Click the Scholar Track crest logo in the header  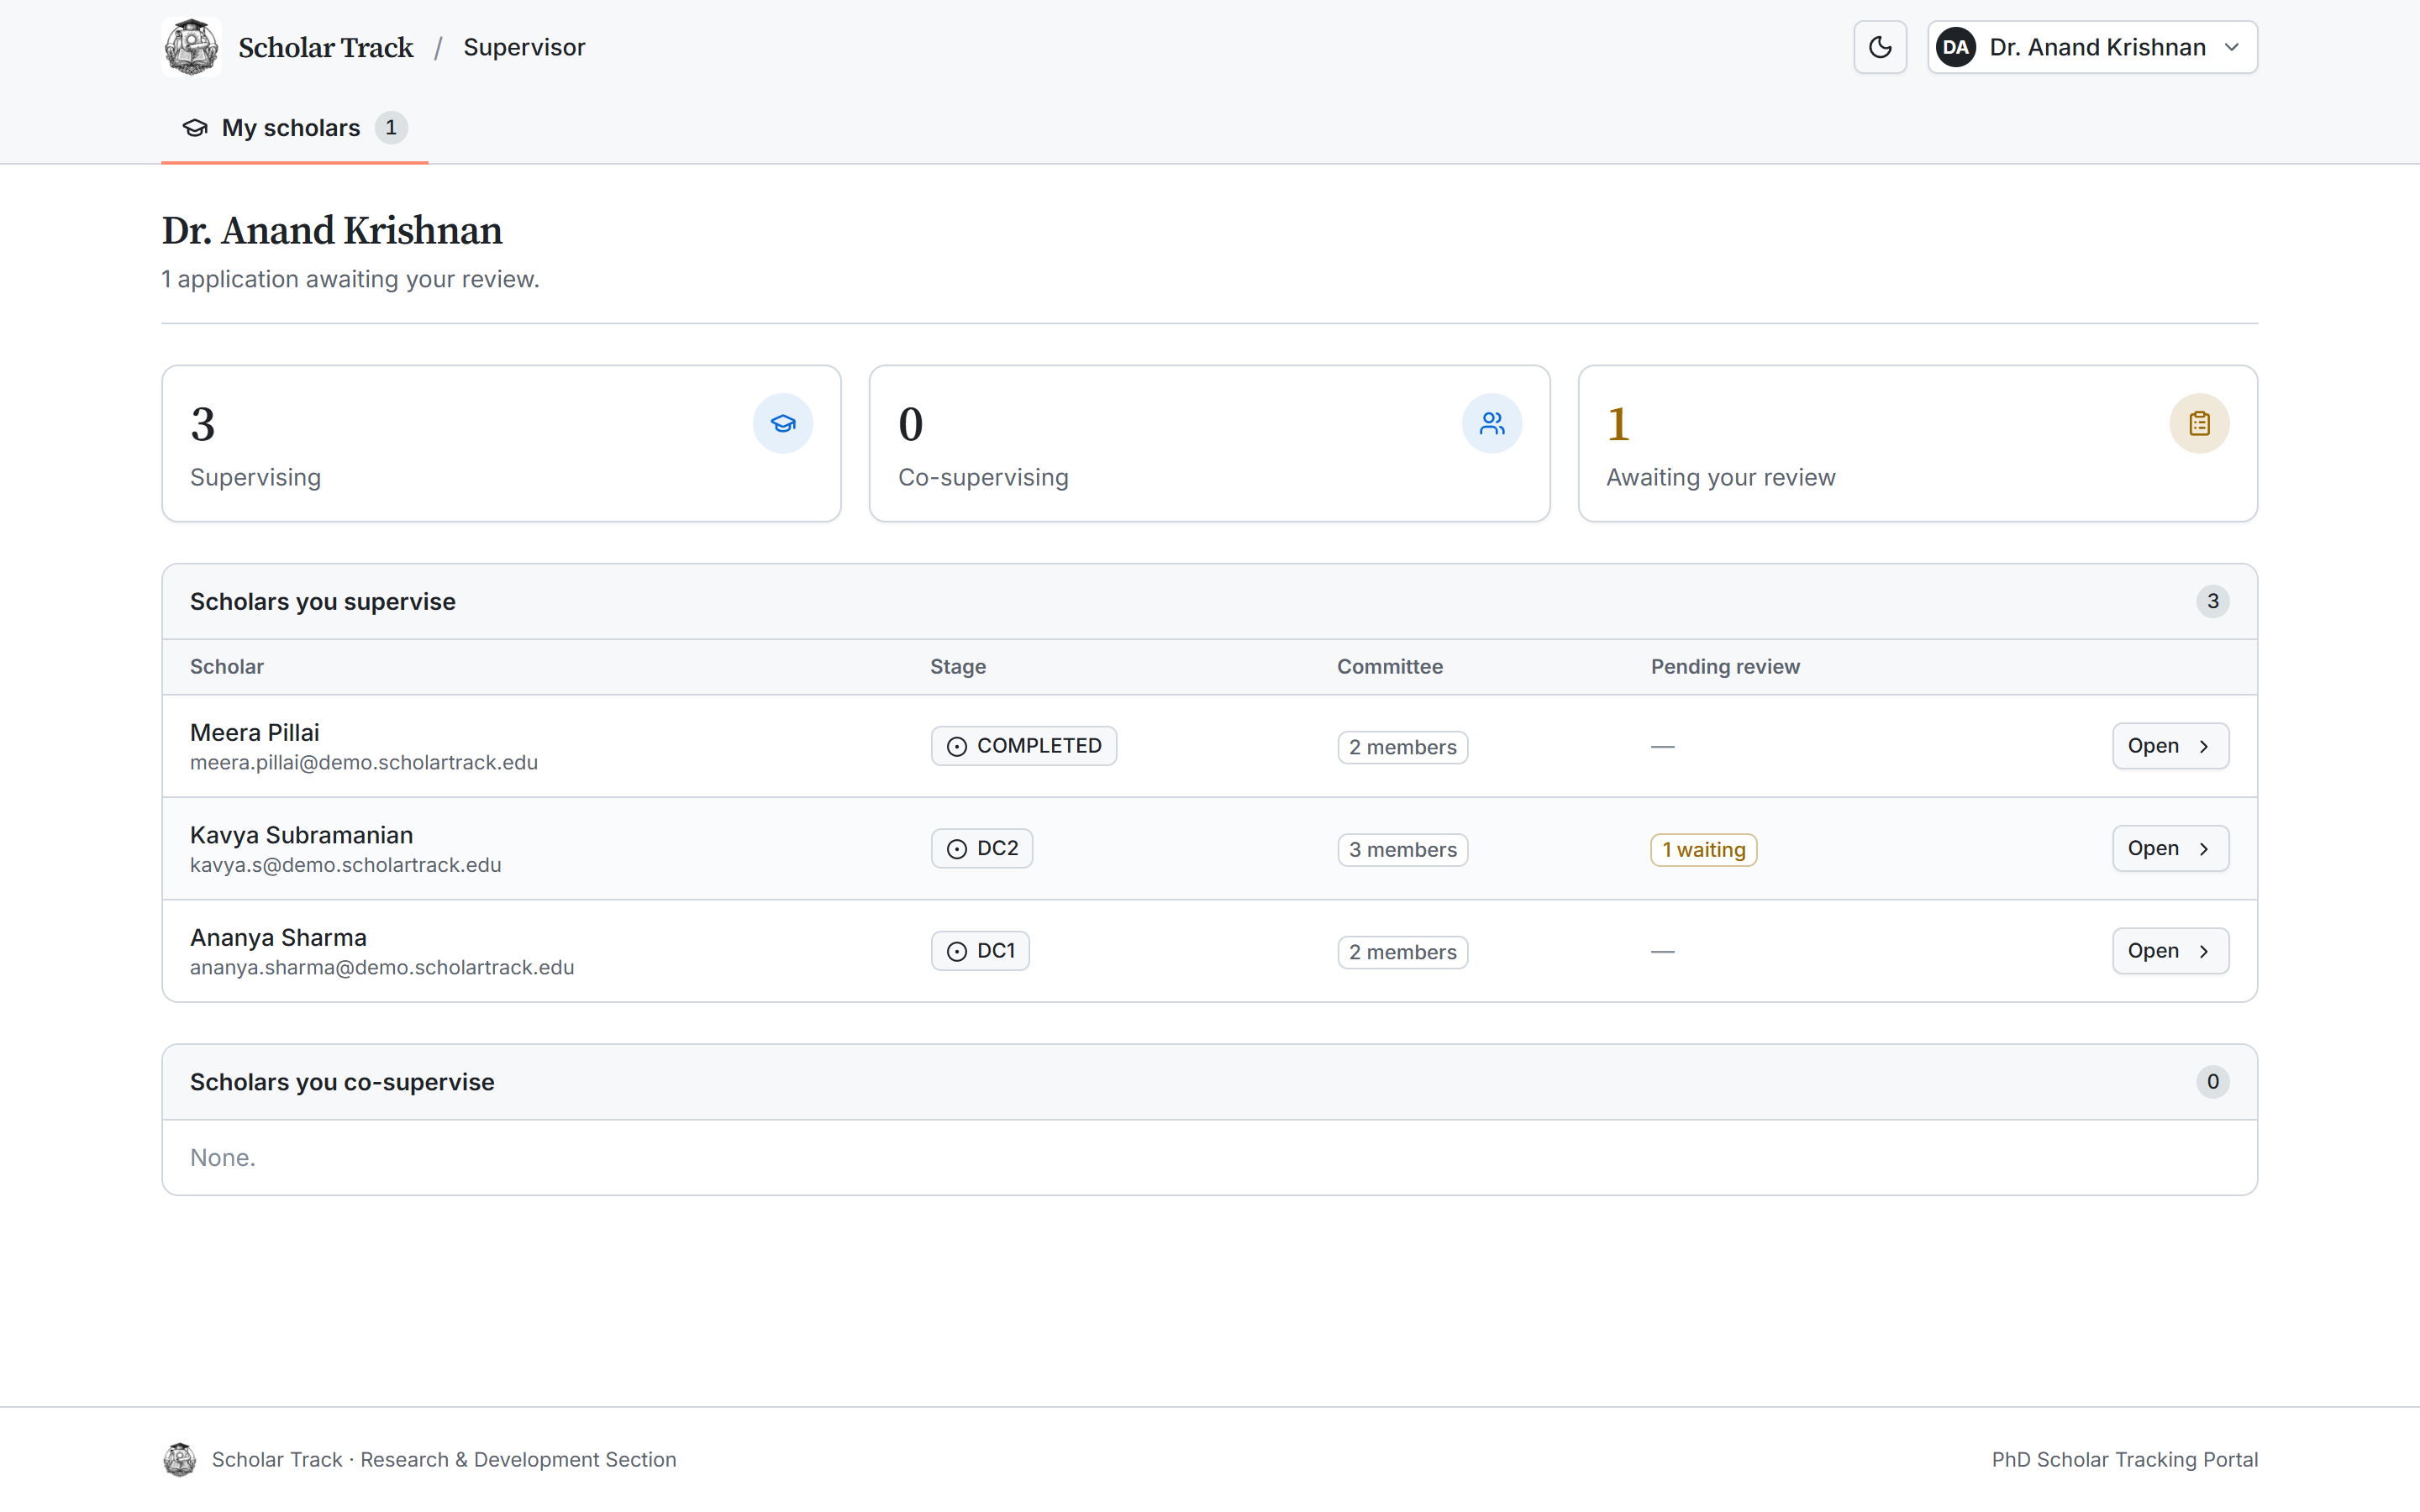pos(191,47)
